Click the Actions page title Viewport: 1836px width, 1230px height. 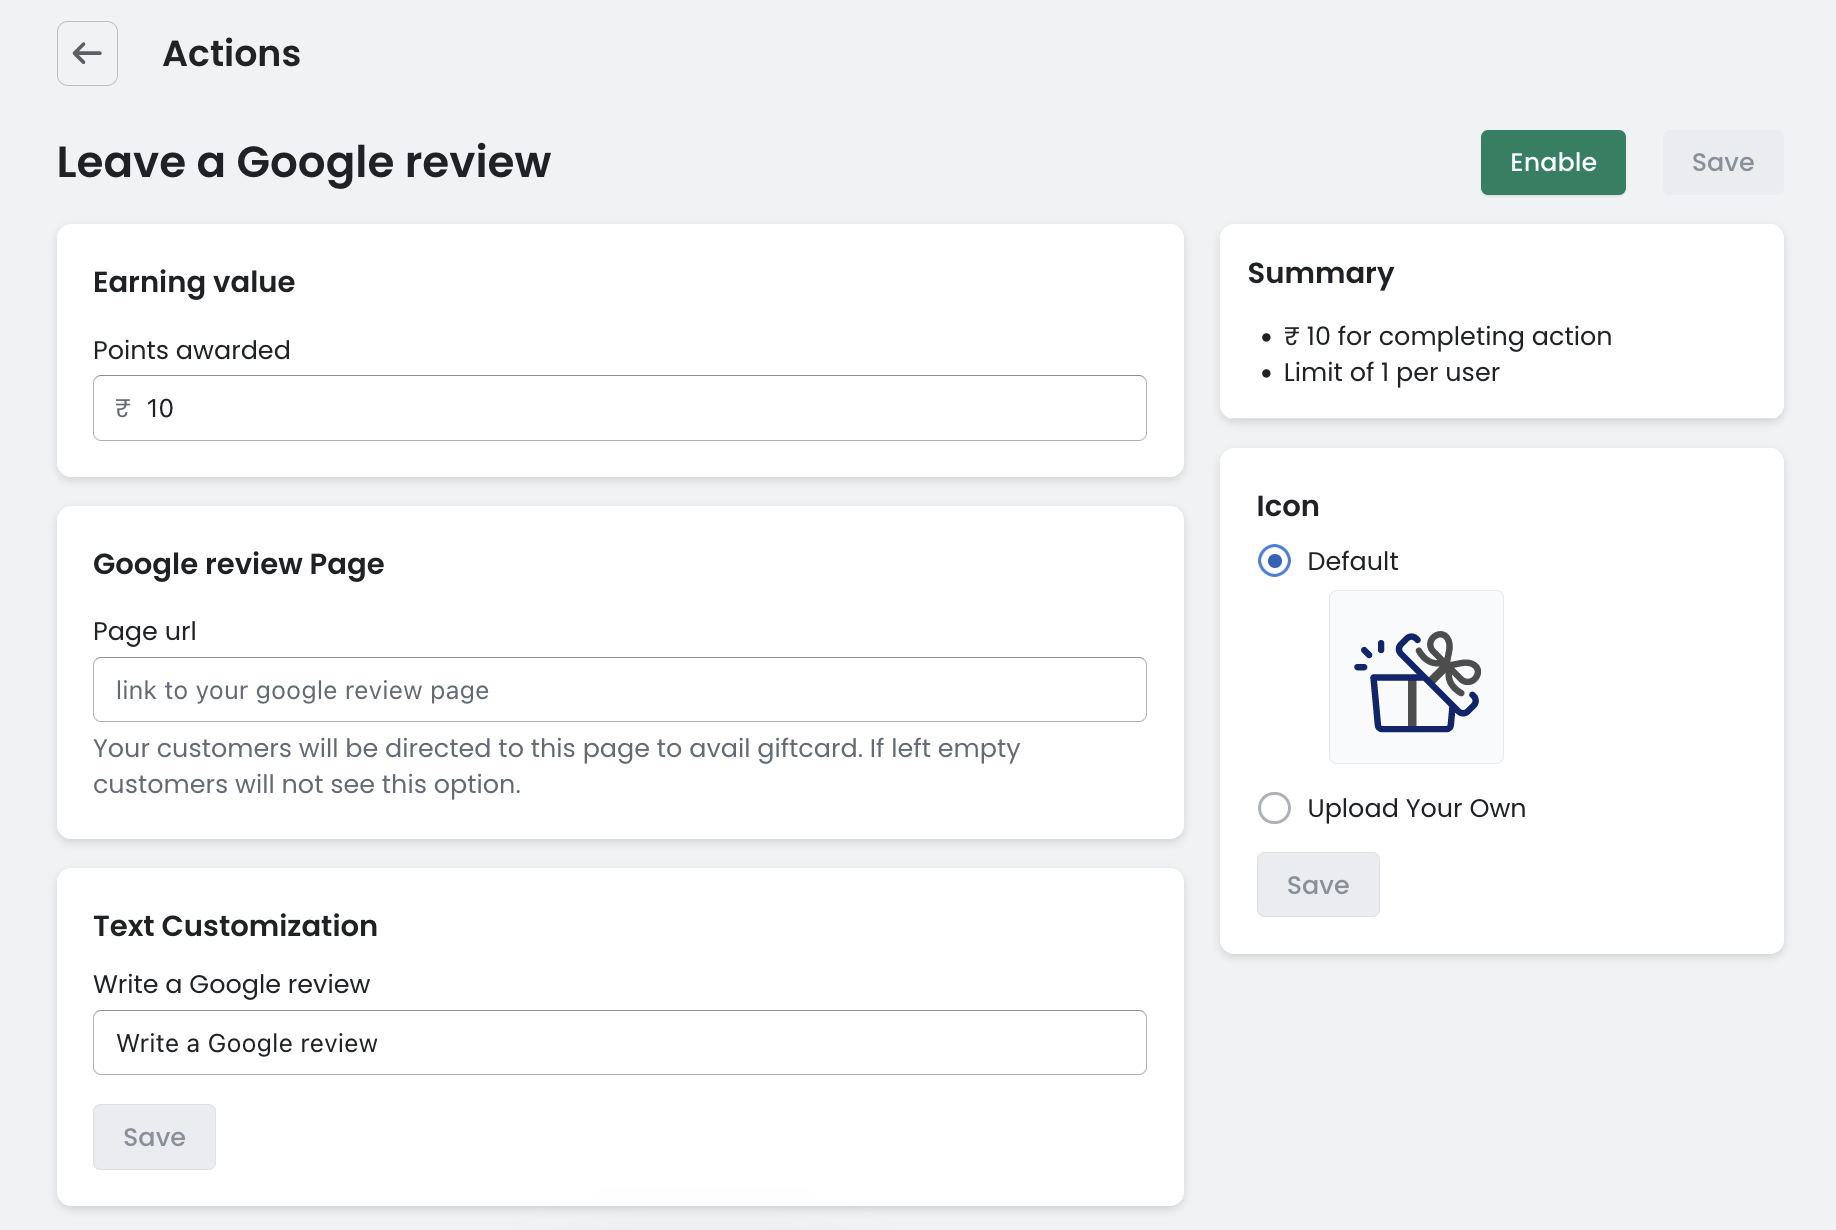click(x=231, y=54)
